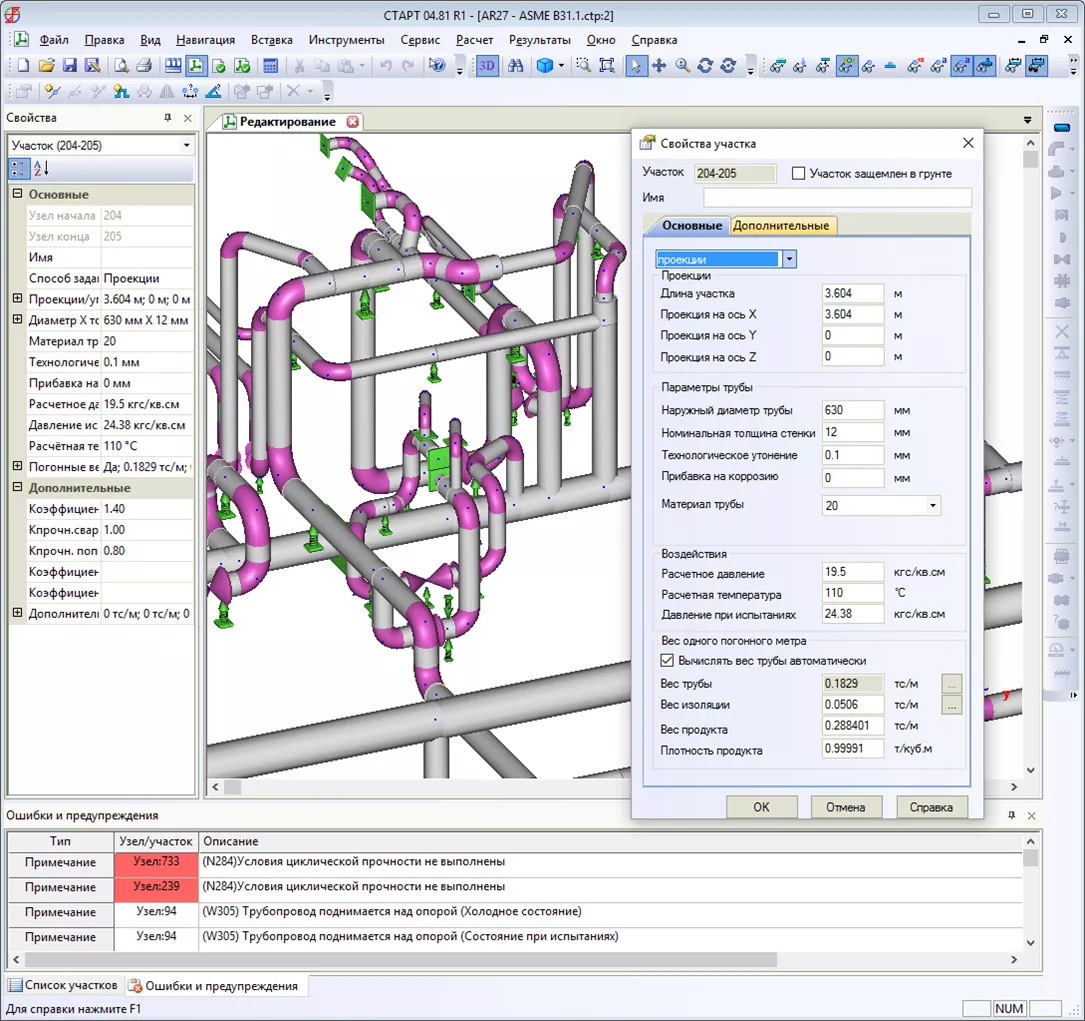Click the 'Отмена' button
The width and height of the screenshot is (1085, 1021).
845,807
